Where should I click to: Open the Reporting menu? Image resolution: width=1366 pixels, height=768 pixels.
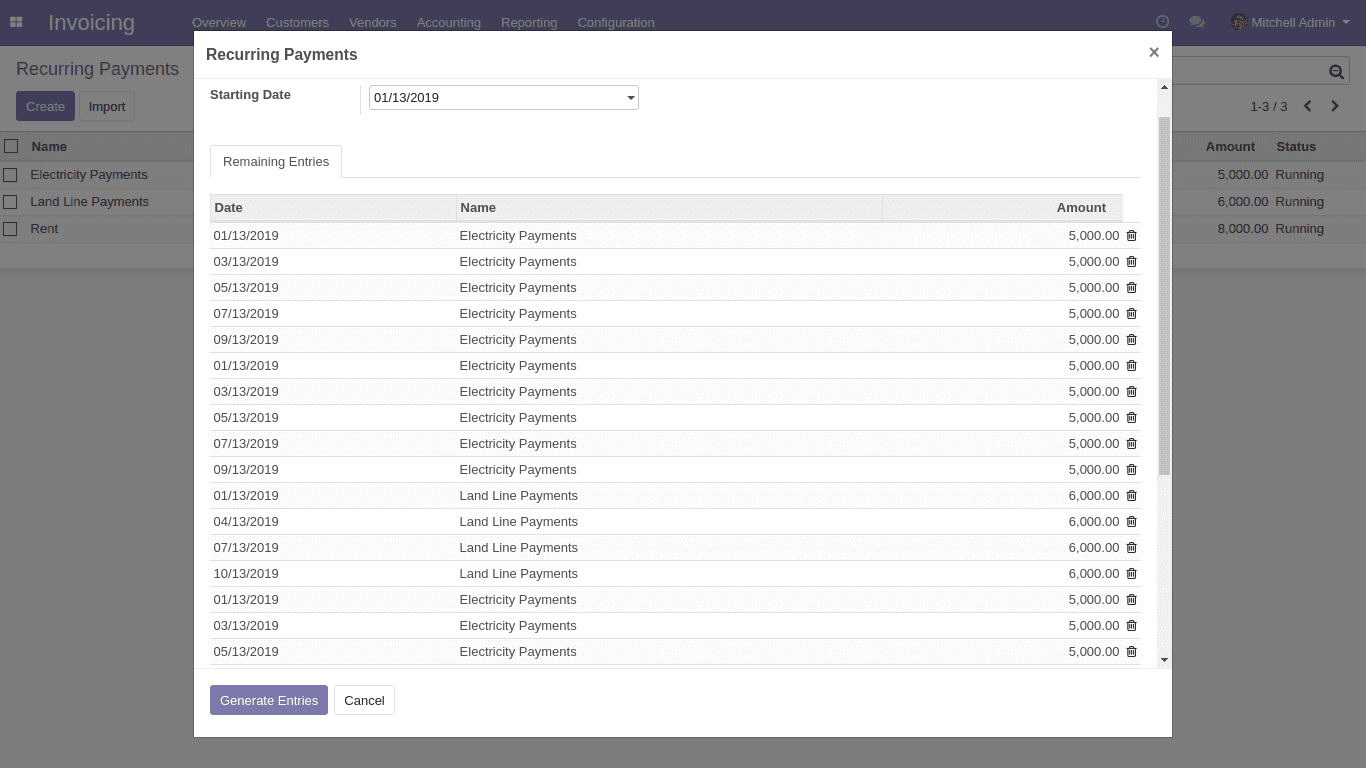pyautogui.click(x=529, y=22)
